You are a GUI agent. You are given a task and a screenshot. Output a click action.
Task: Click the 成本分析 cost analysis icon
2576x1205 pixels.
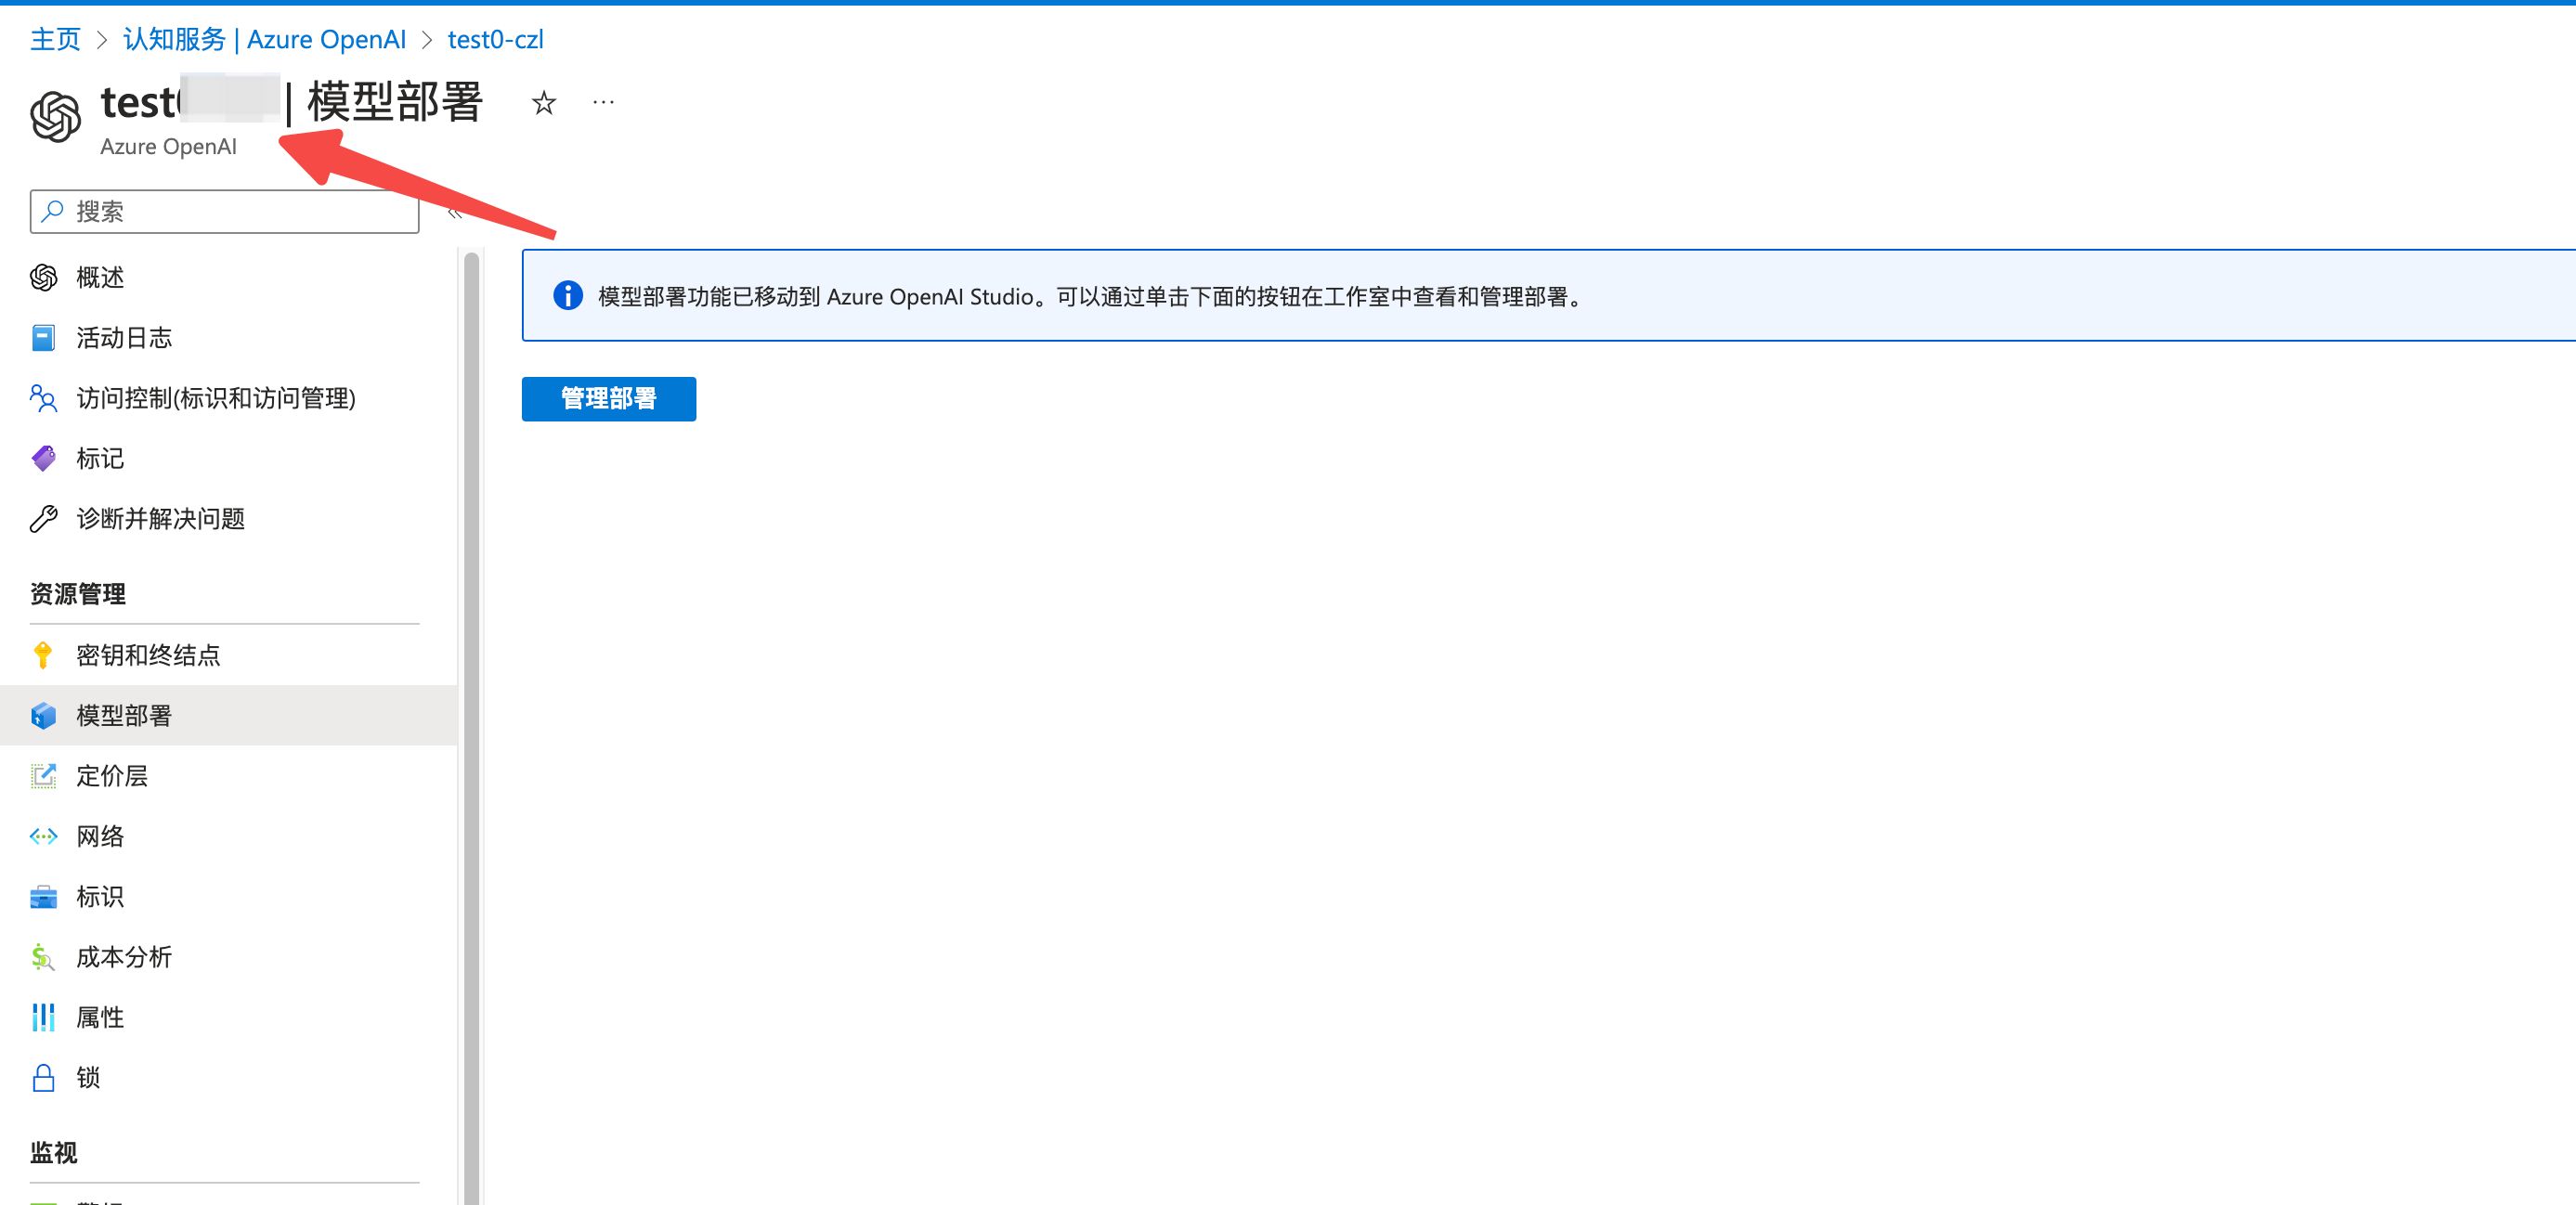coord(43,957)
